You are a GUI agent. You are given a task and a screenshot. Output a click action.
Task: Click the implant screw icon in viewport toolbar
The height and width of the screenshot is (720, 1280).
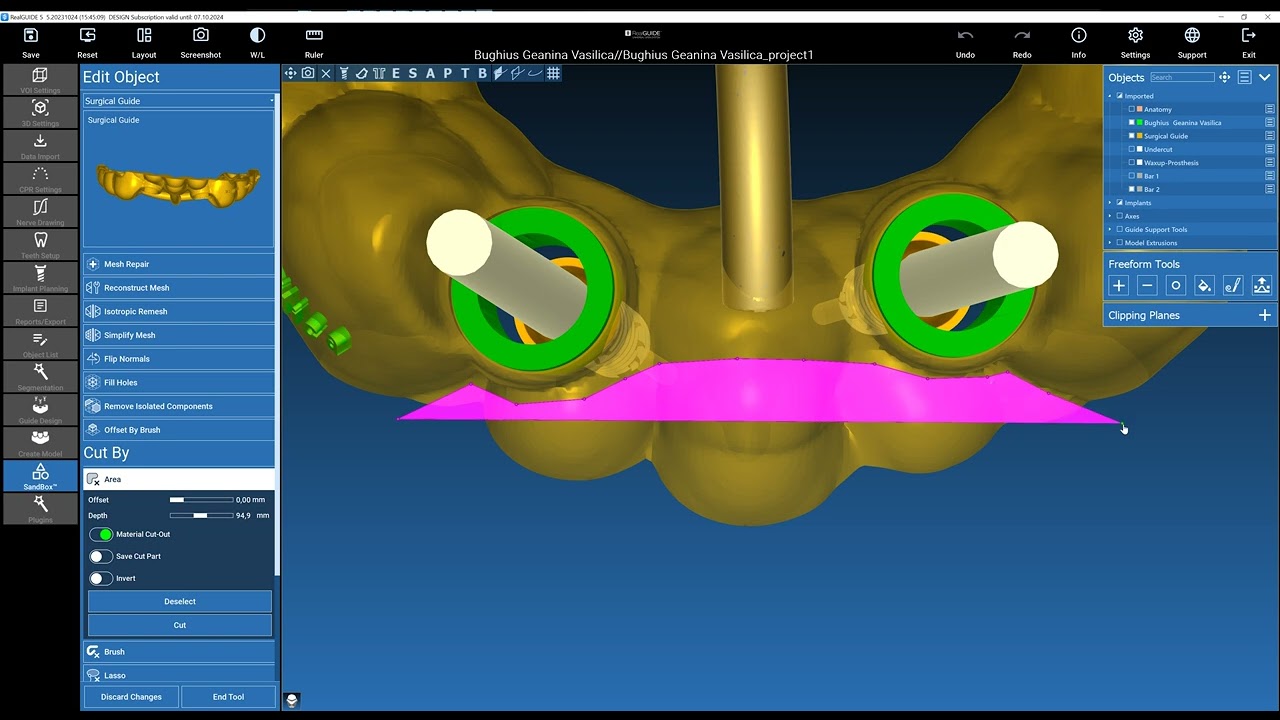(344, 73)
